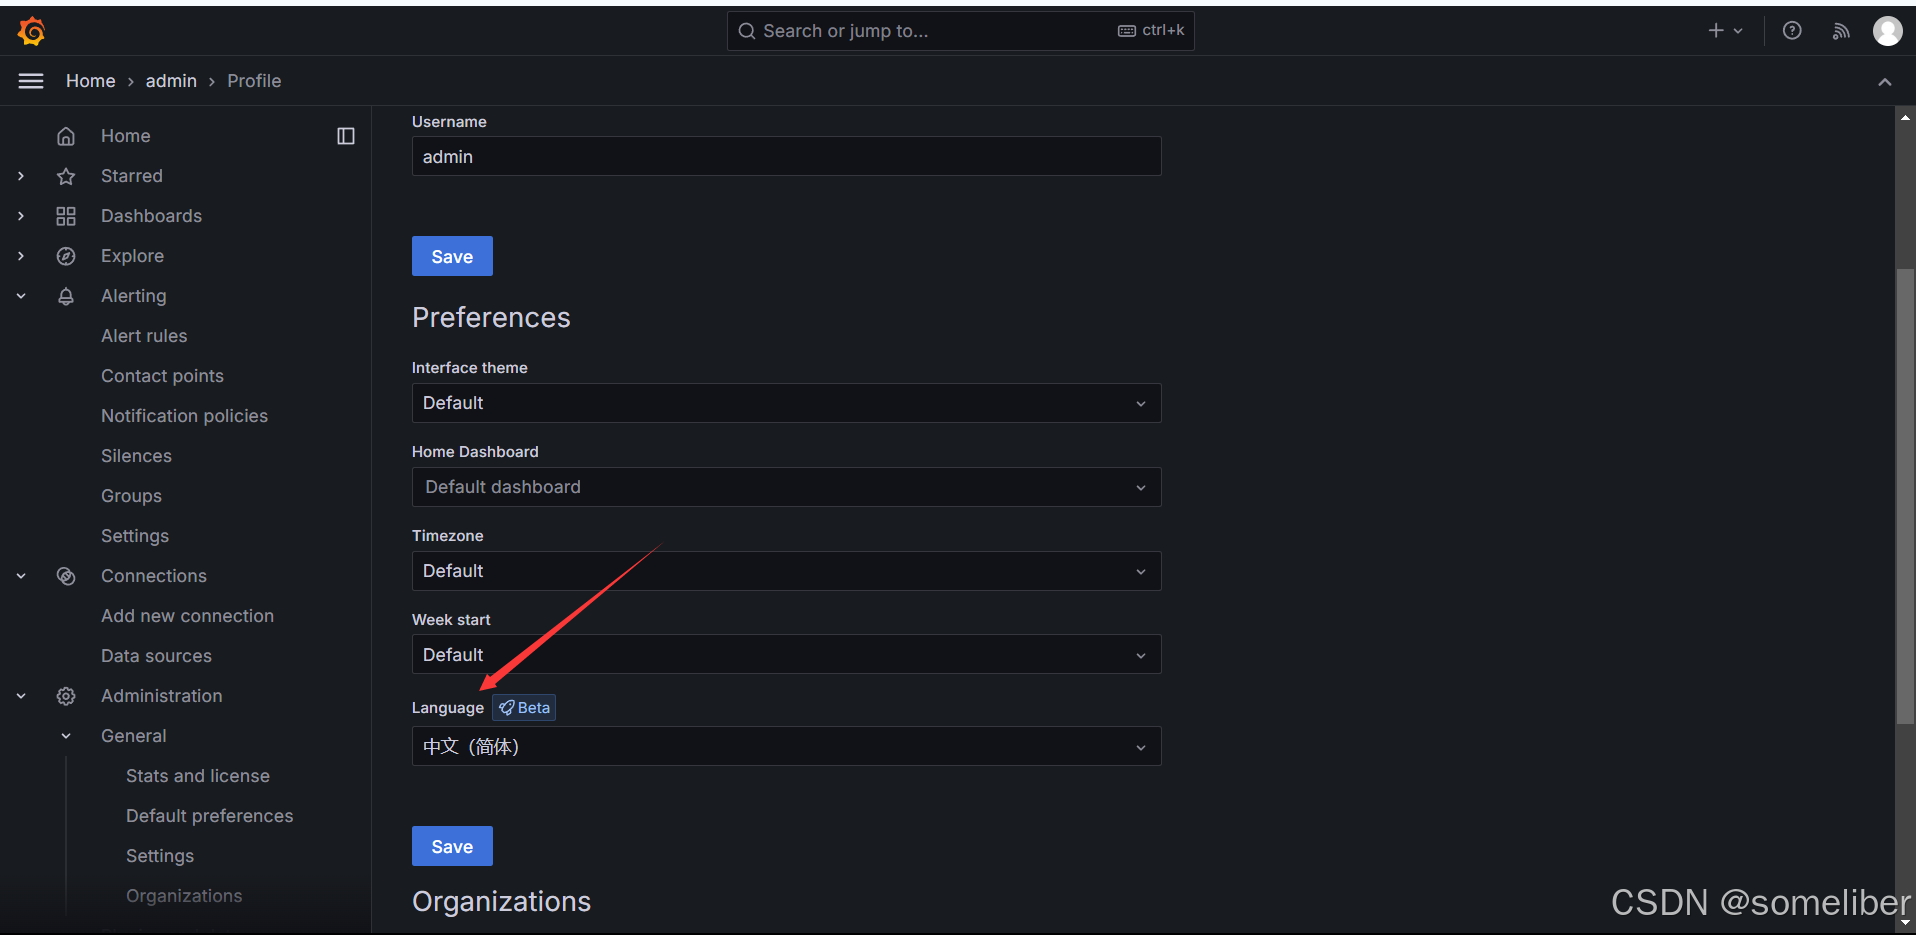The image size is (1916, 935).
Task: Click the Administration gear icon
Action: [x=66, y=696]
